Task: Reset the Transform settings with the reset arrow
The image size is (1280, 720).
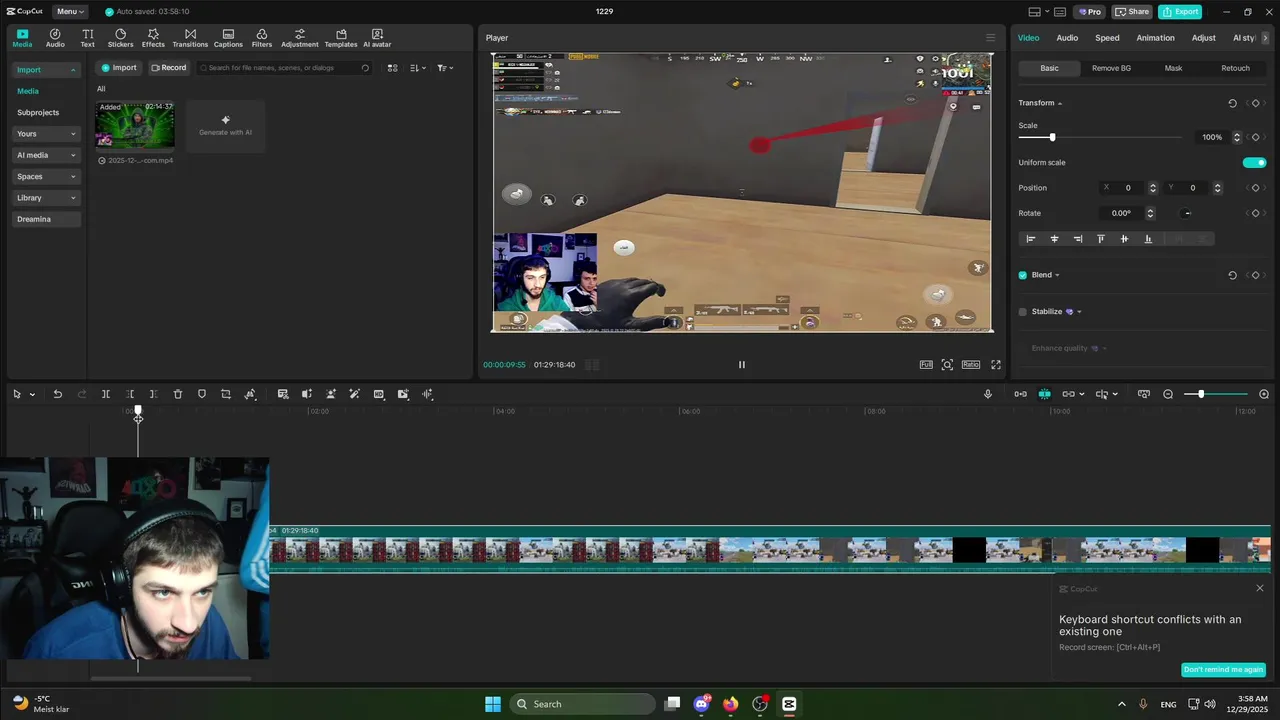Action: [x=1232, y=103]
